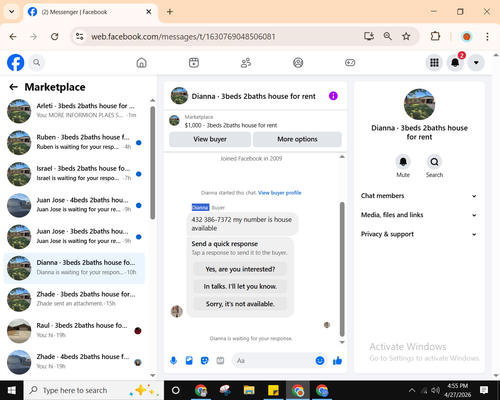Click the $1,000 listing title in the chat header
The width and height of the screenshot is (500, 400).
[x=231, y=125]
